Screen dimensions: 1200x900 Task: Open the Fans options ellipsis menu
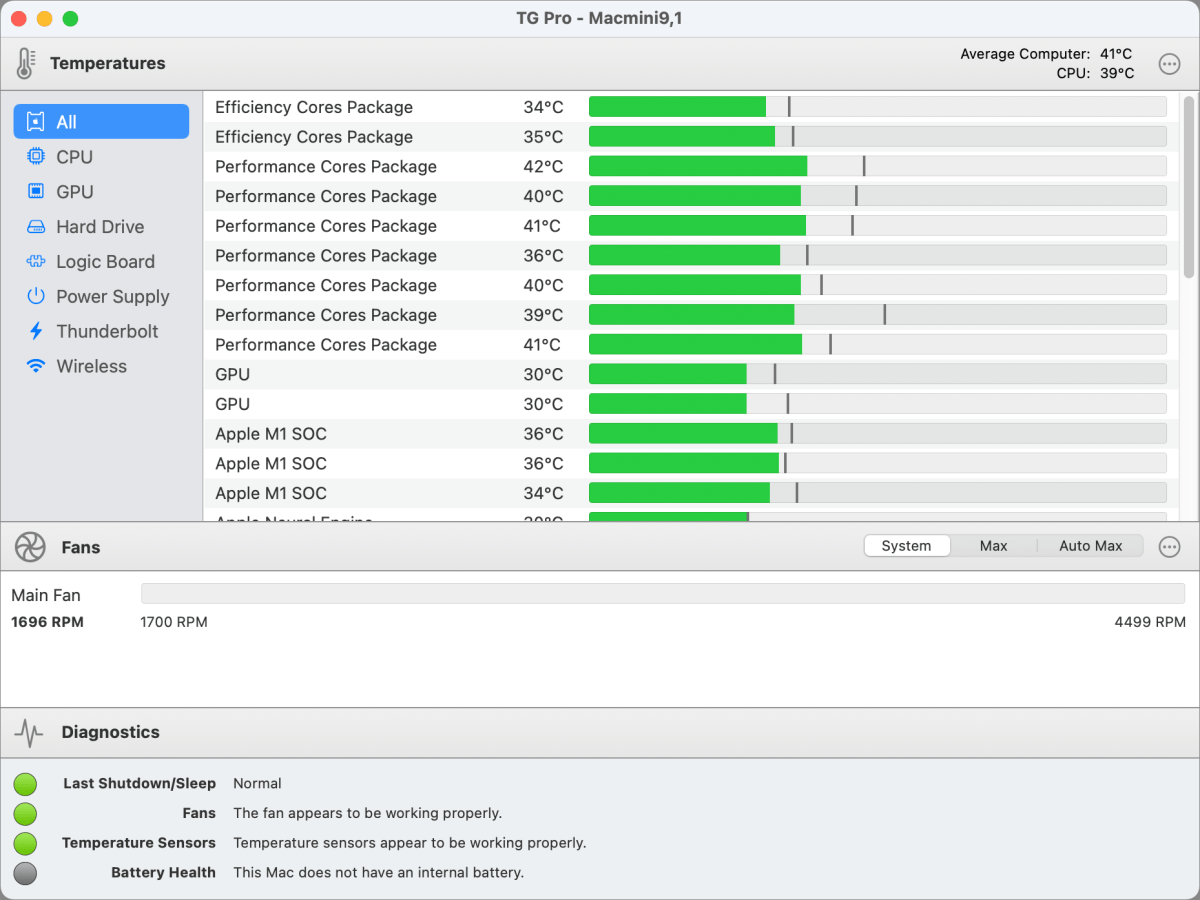click(1169, 547)
